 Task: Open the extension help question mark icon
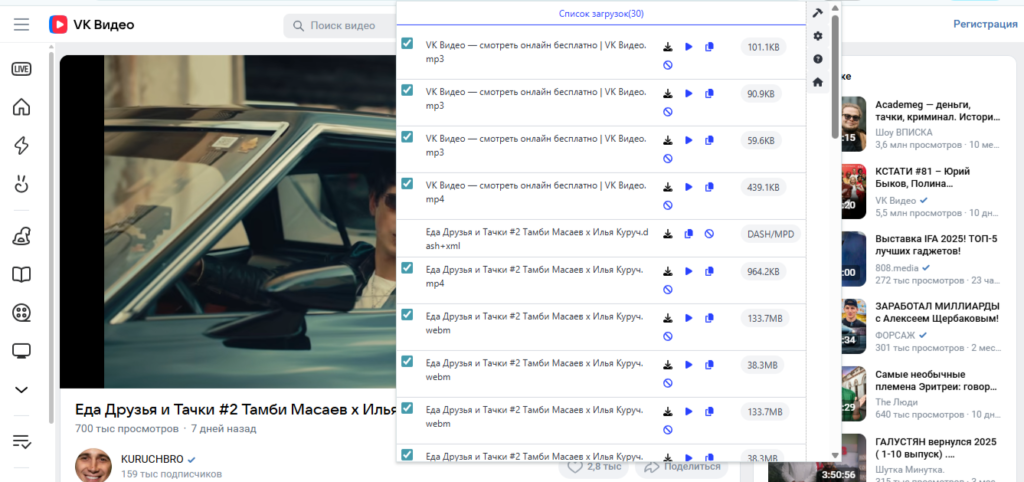818,59
